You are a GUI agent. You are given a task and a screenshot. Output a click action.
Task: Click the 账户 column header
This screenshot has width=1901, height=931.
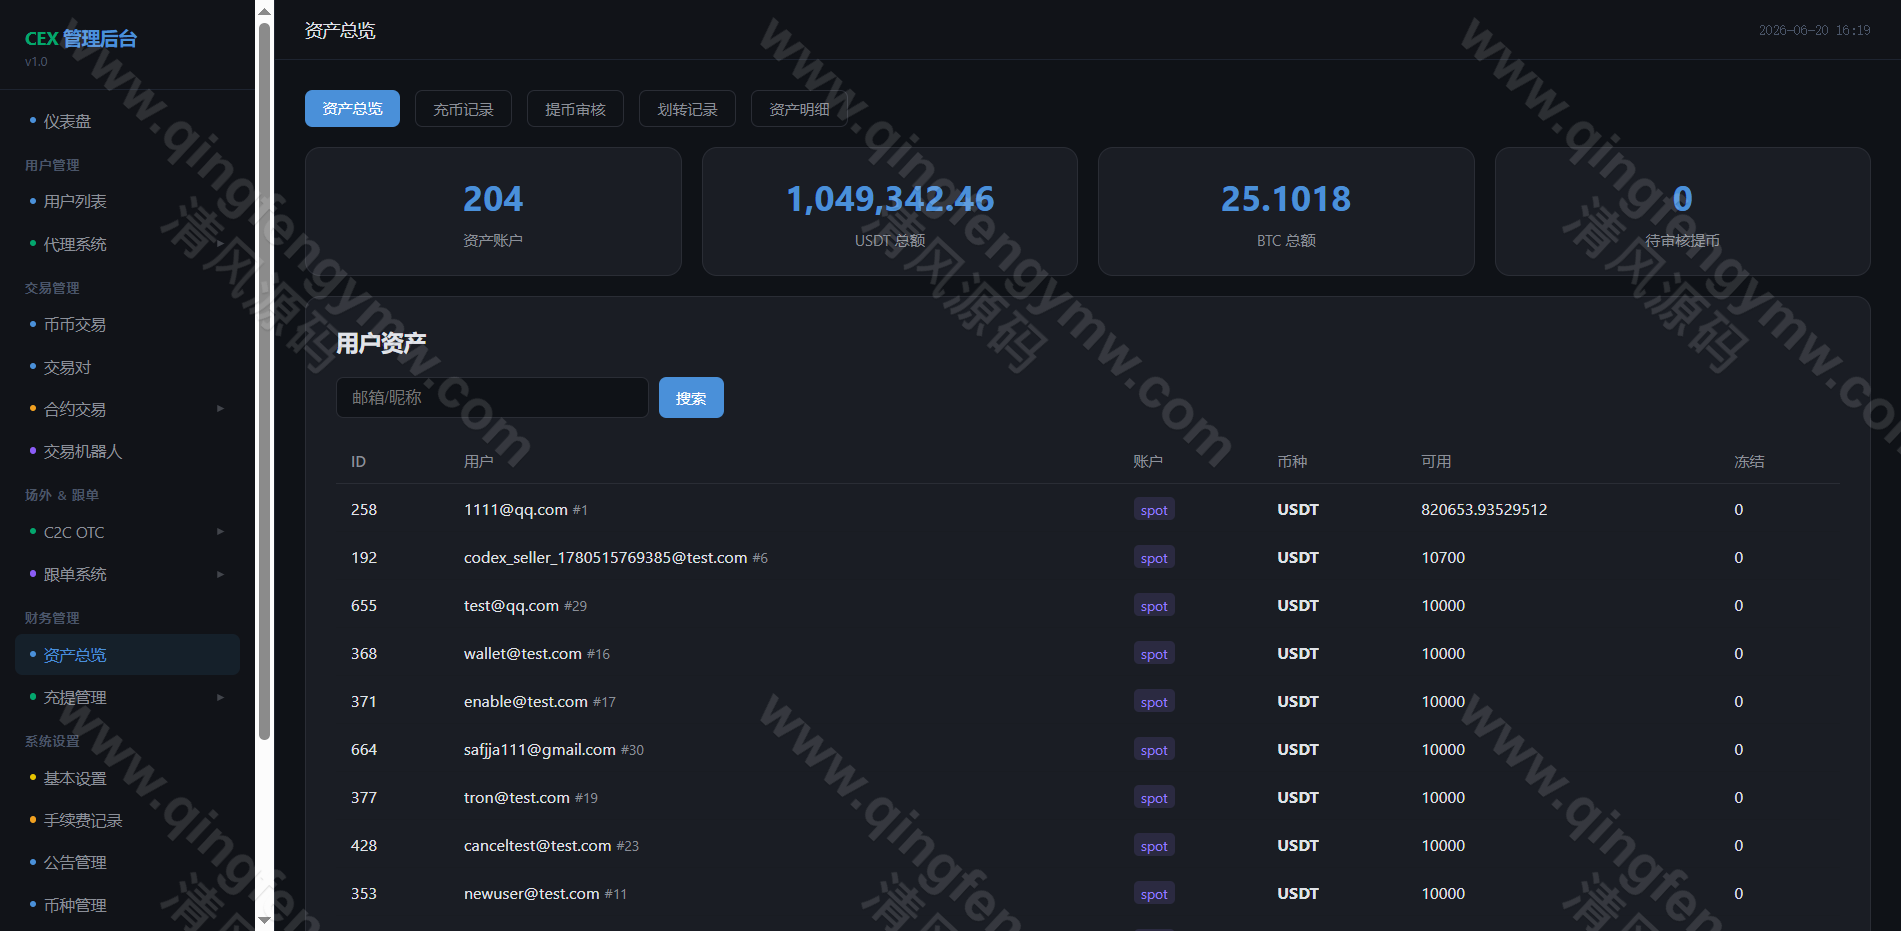[1148, 462]
